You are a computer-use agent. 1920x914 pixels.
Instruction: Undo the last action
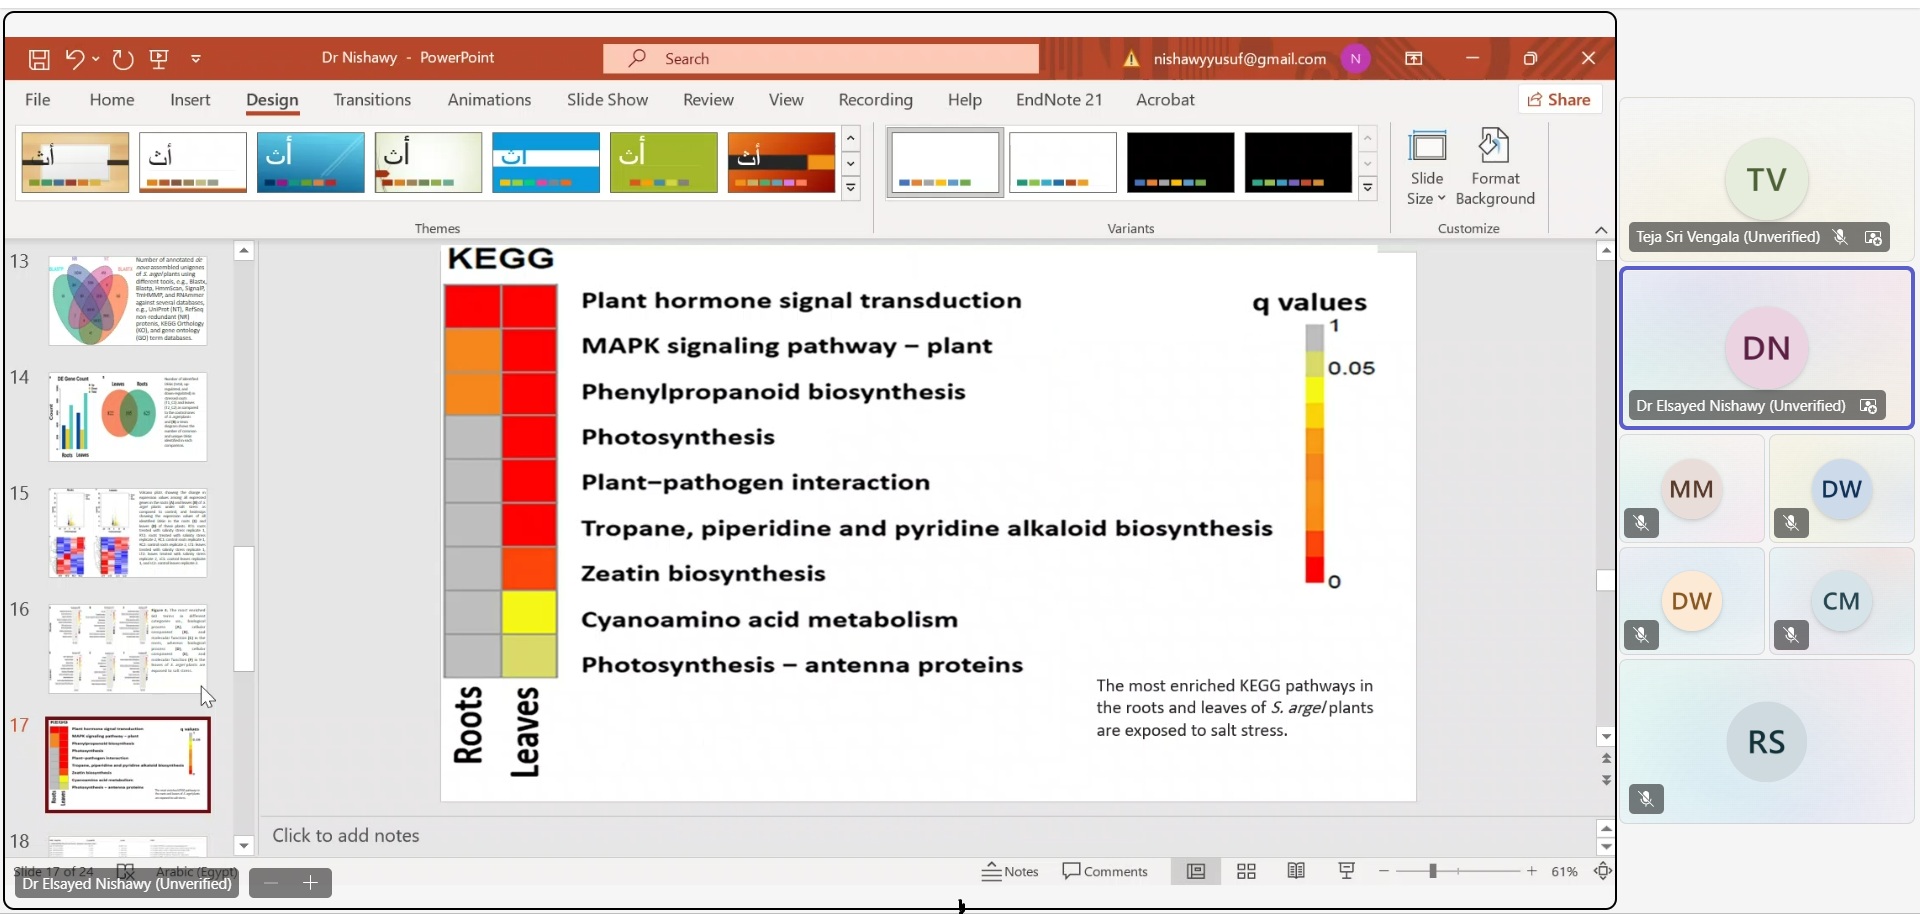pos(74,59)
